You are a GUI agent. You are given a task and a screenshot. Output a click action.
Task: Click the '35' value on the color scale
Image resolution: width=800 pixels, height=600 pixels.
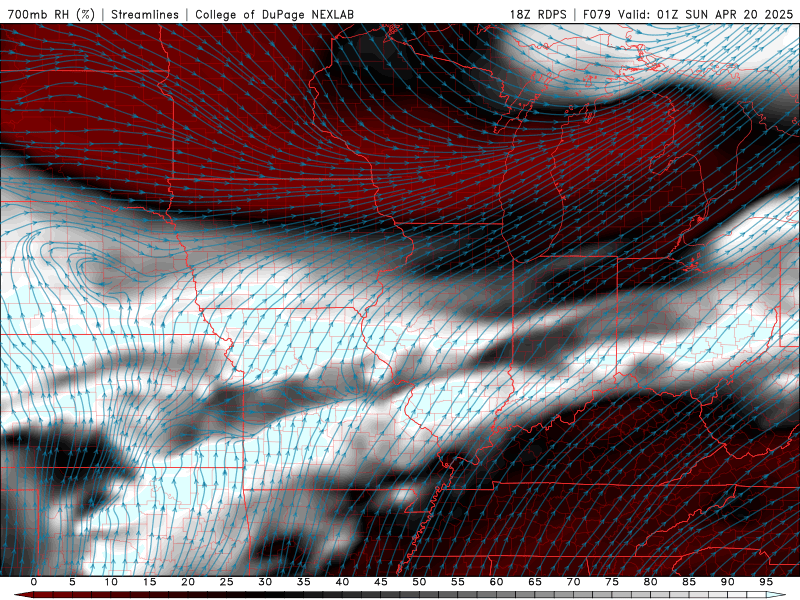304,582
